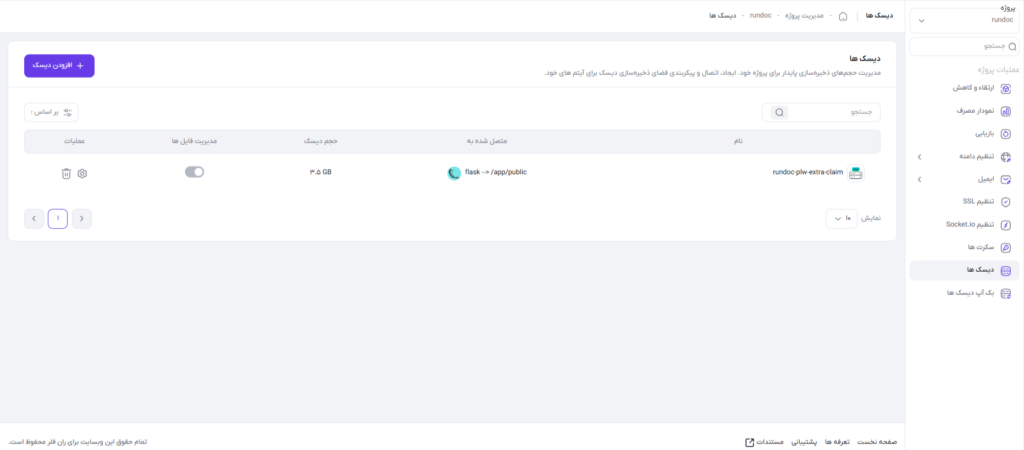Expand the تنظیم دامنه sidebar item
The image size is (1024, 450).
(919, 157)
